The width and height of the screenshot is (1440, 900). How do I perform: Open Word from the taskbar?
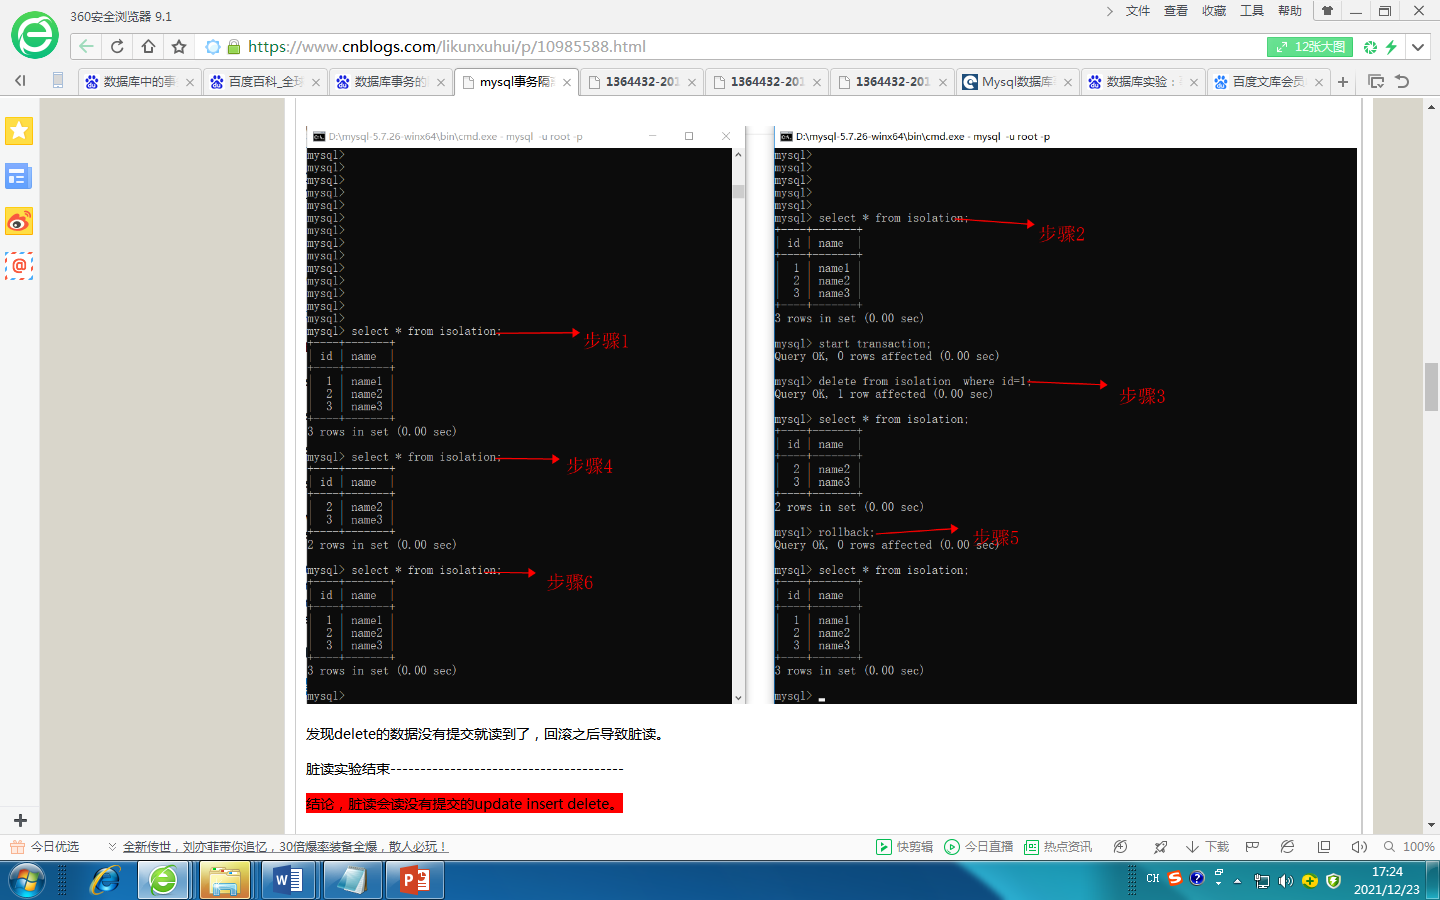click(289, 881)
